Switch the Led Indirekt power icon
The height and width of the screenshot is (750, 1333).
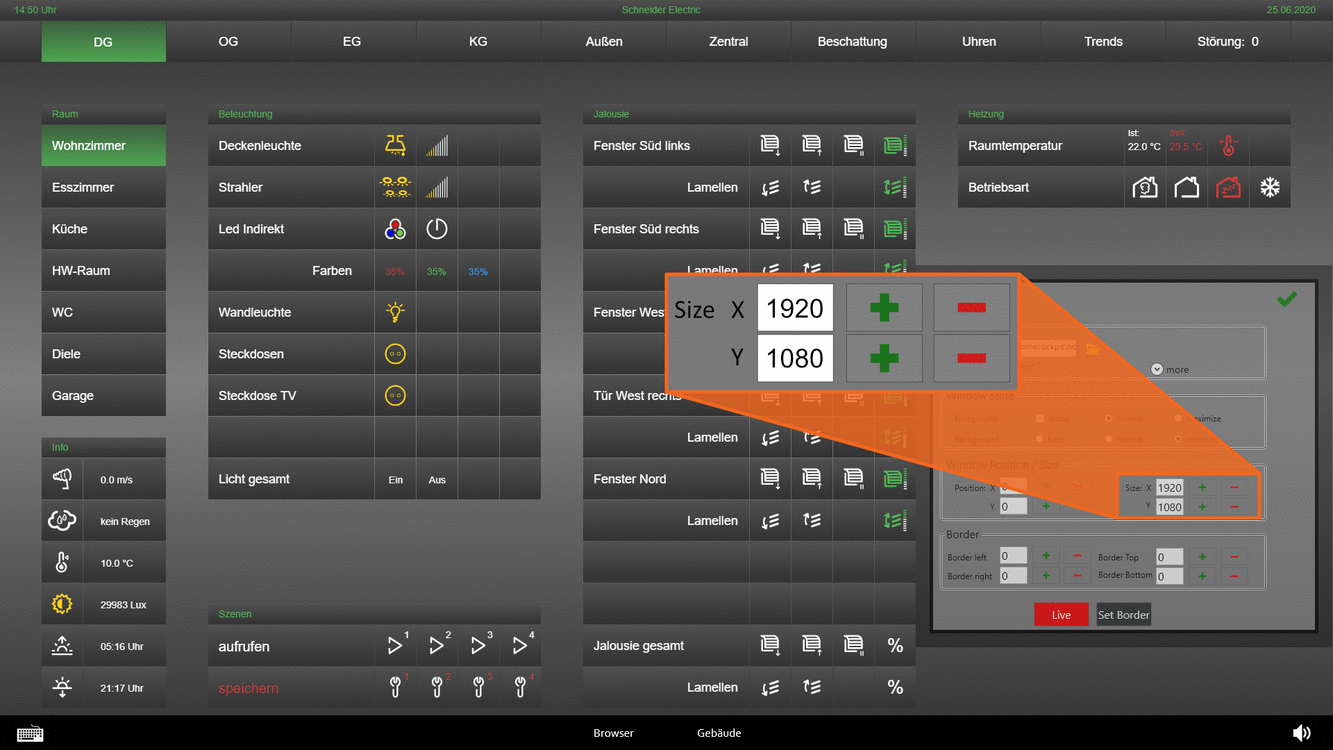click(437, 229)
